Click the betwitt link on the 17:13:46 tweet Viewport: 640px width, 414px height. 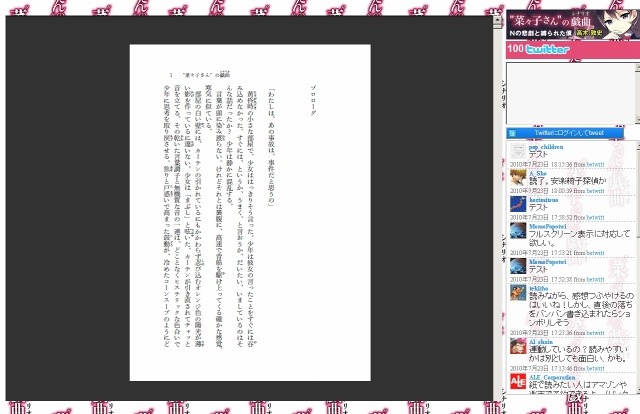[595, 369]
